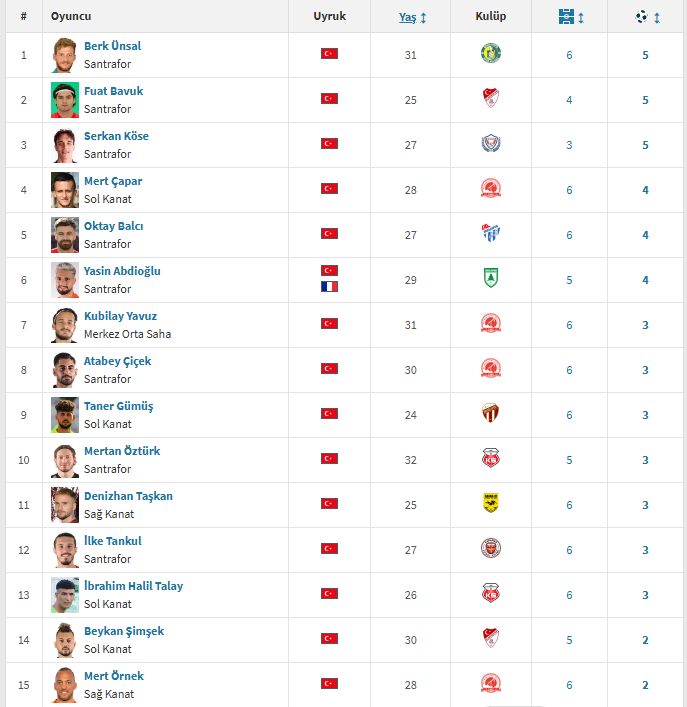Click Mert Örnek's matches number 6

[x=569, y=685]
